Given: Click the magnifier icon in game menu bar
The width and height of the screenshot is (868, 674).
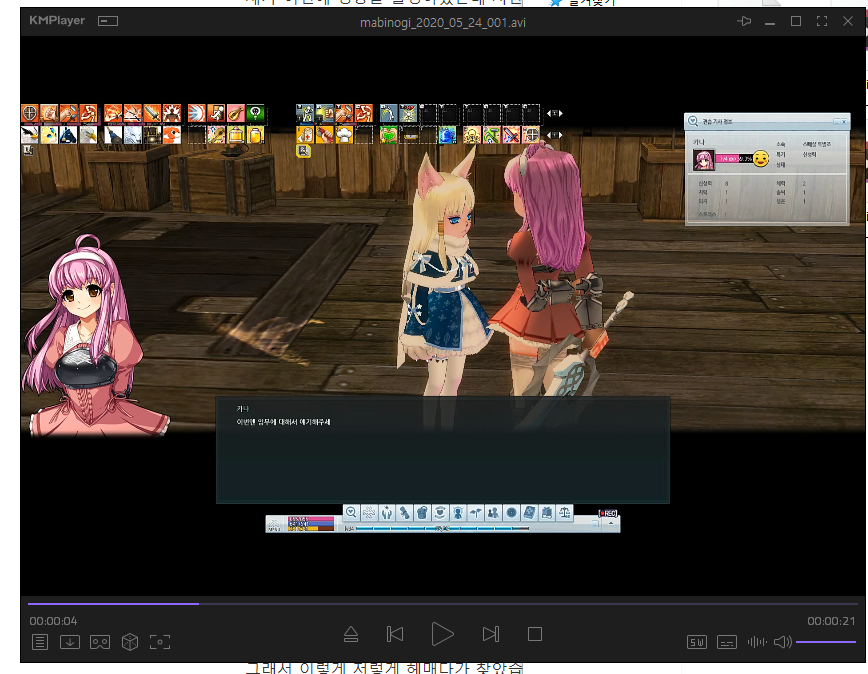Looking at the screenshot, I should coord(351,512).
